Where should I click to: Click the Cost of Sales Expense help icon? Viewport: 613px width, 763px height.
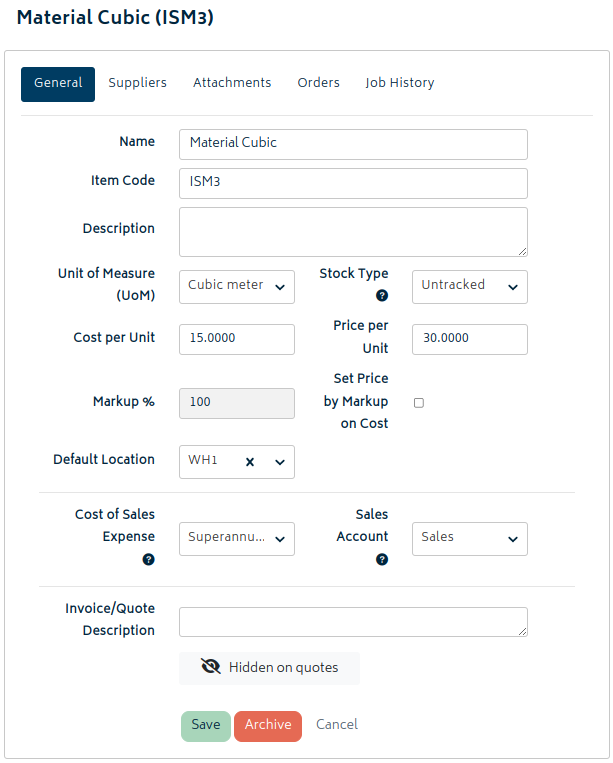pos(148,560)
